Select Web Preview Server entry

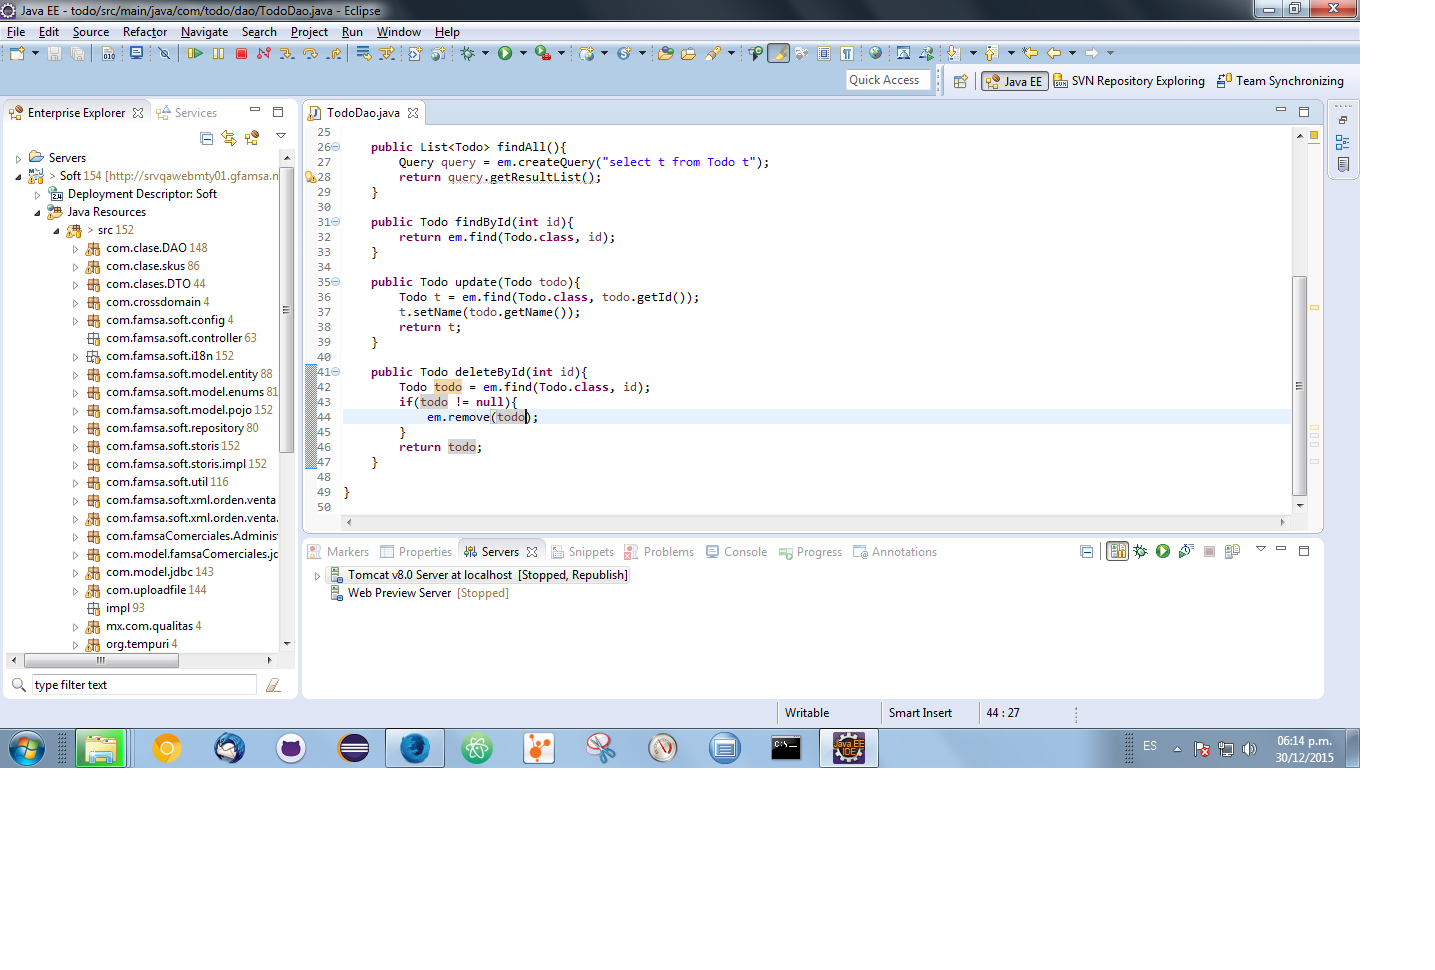coord(419,593)
